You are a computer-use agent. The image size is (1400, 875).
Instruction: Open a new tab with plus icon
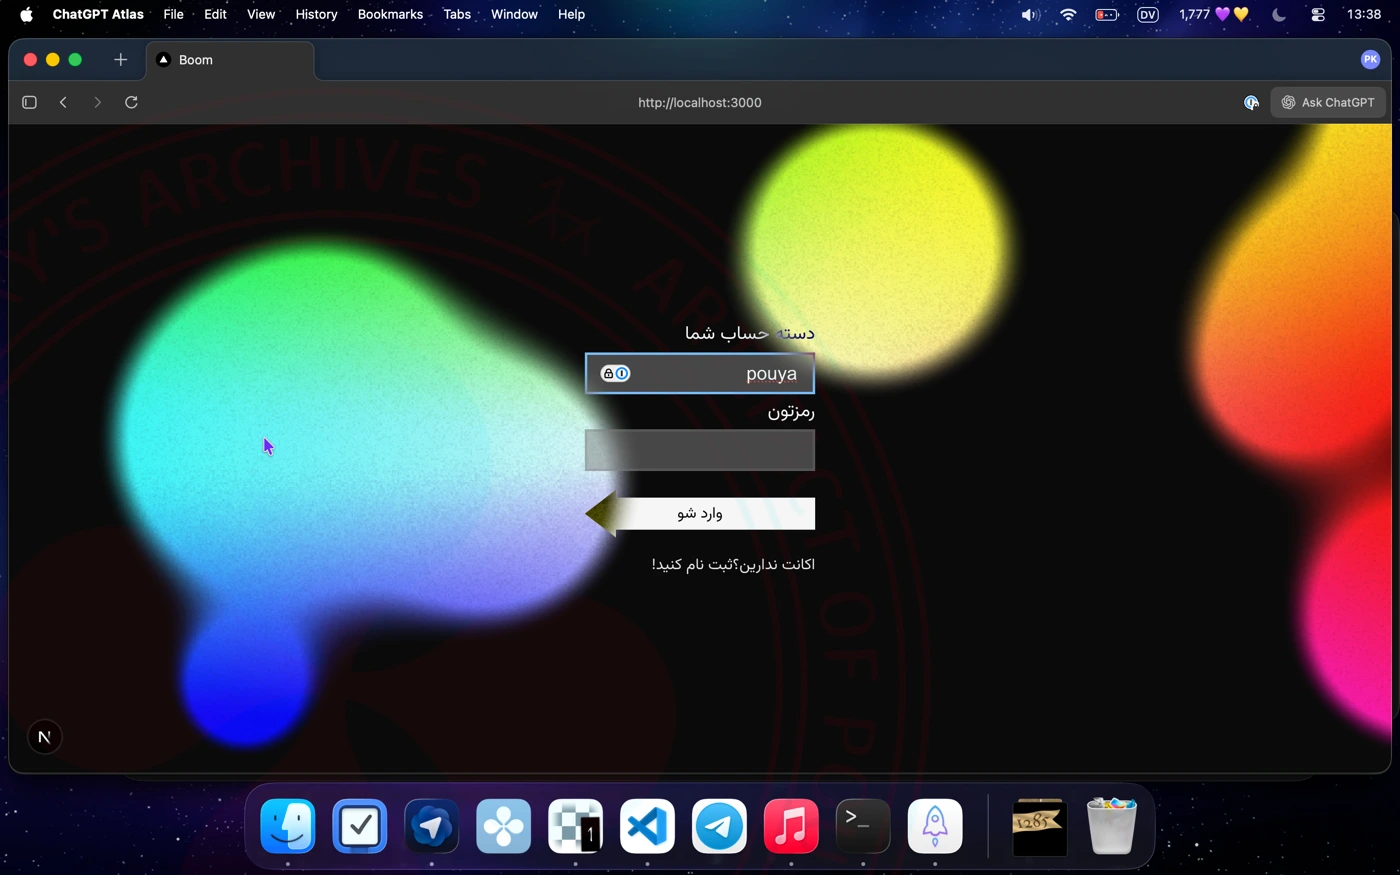[x=120, y=60]
